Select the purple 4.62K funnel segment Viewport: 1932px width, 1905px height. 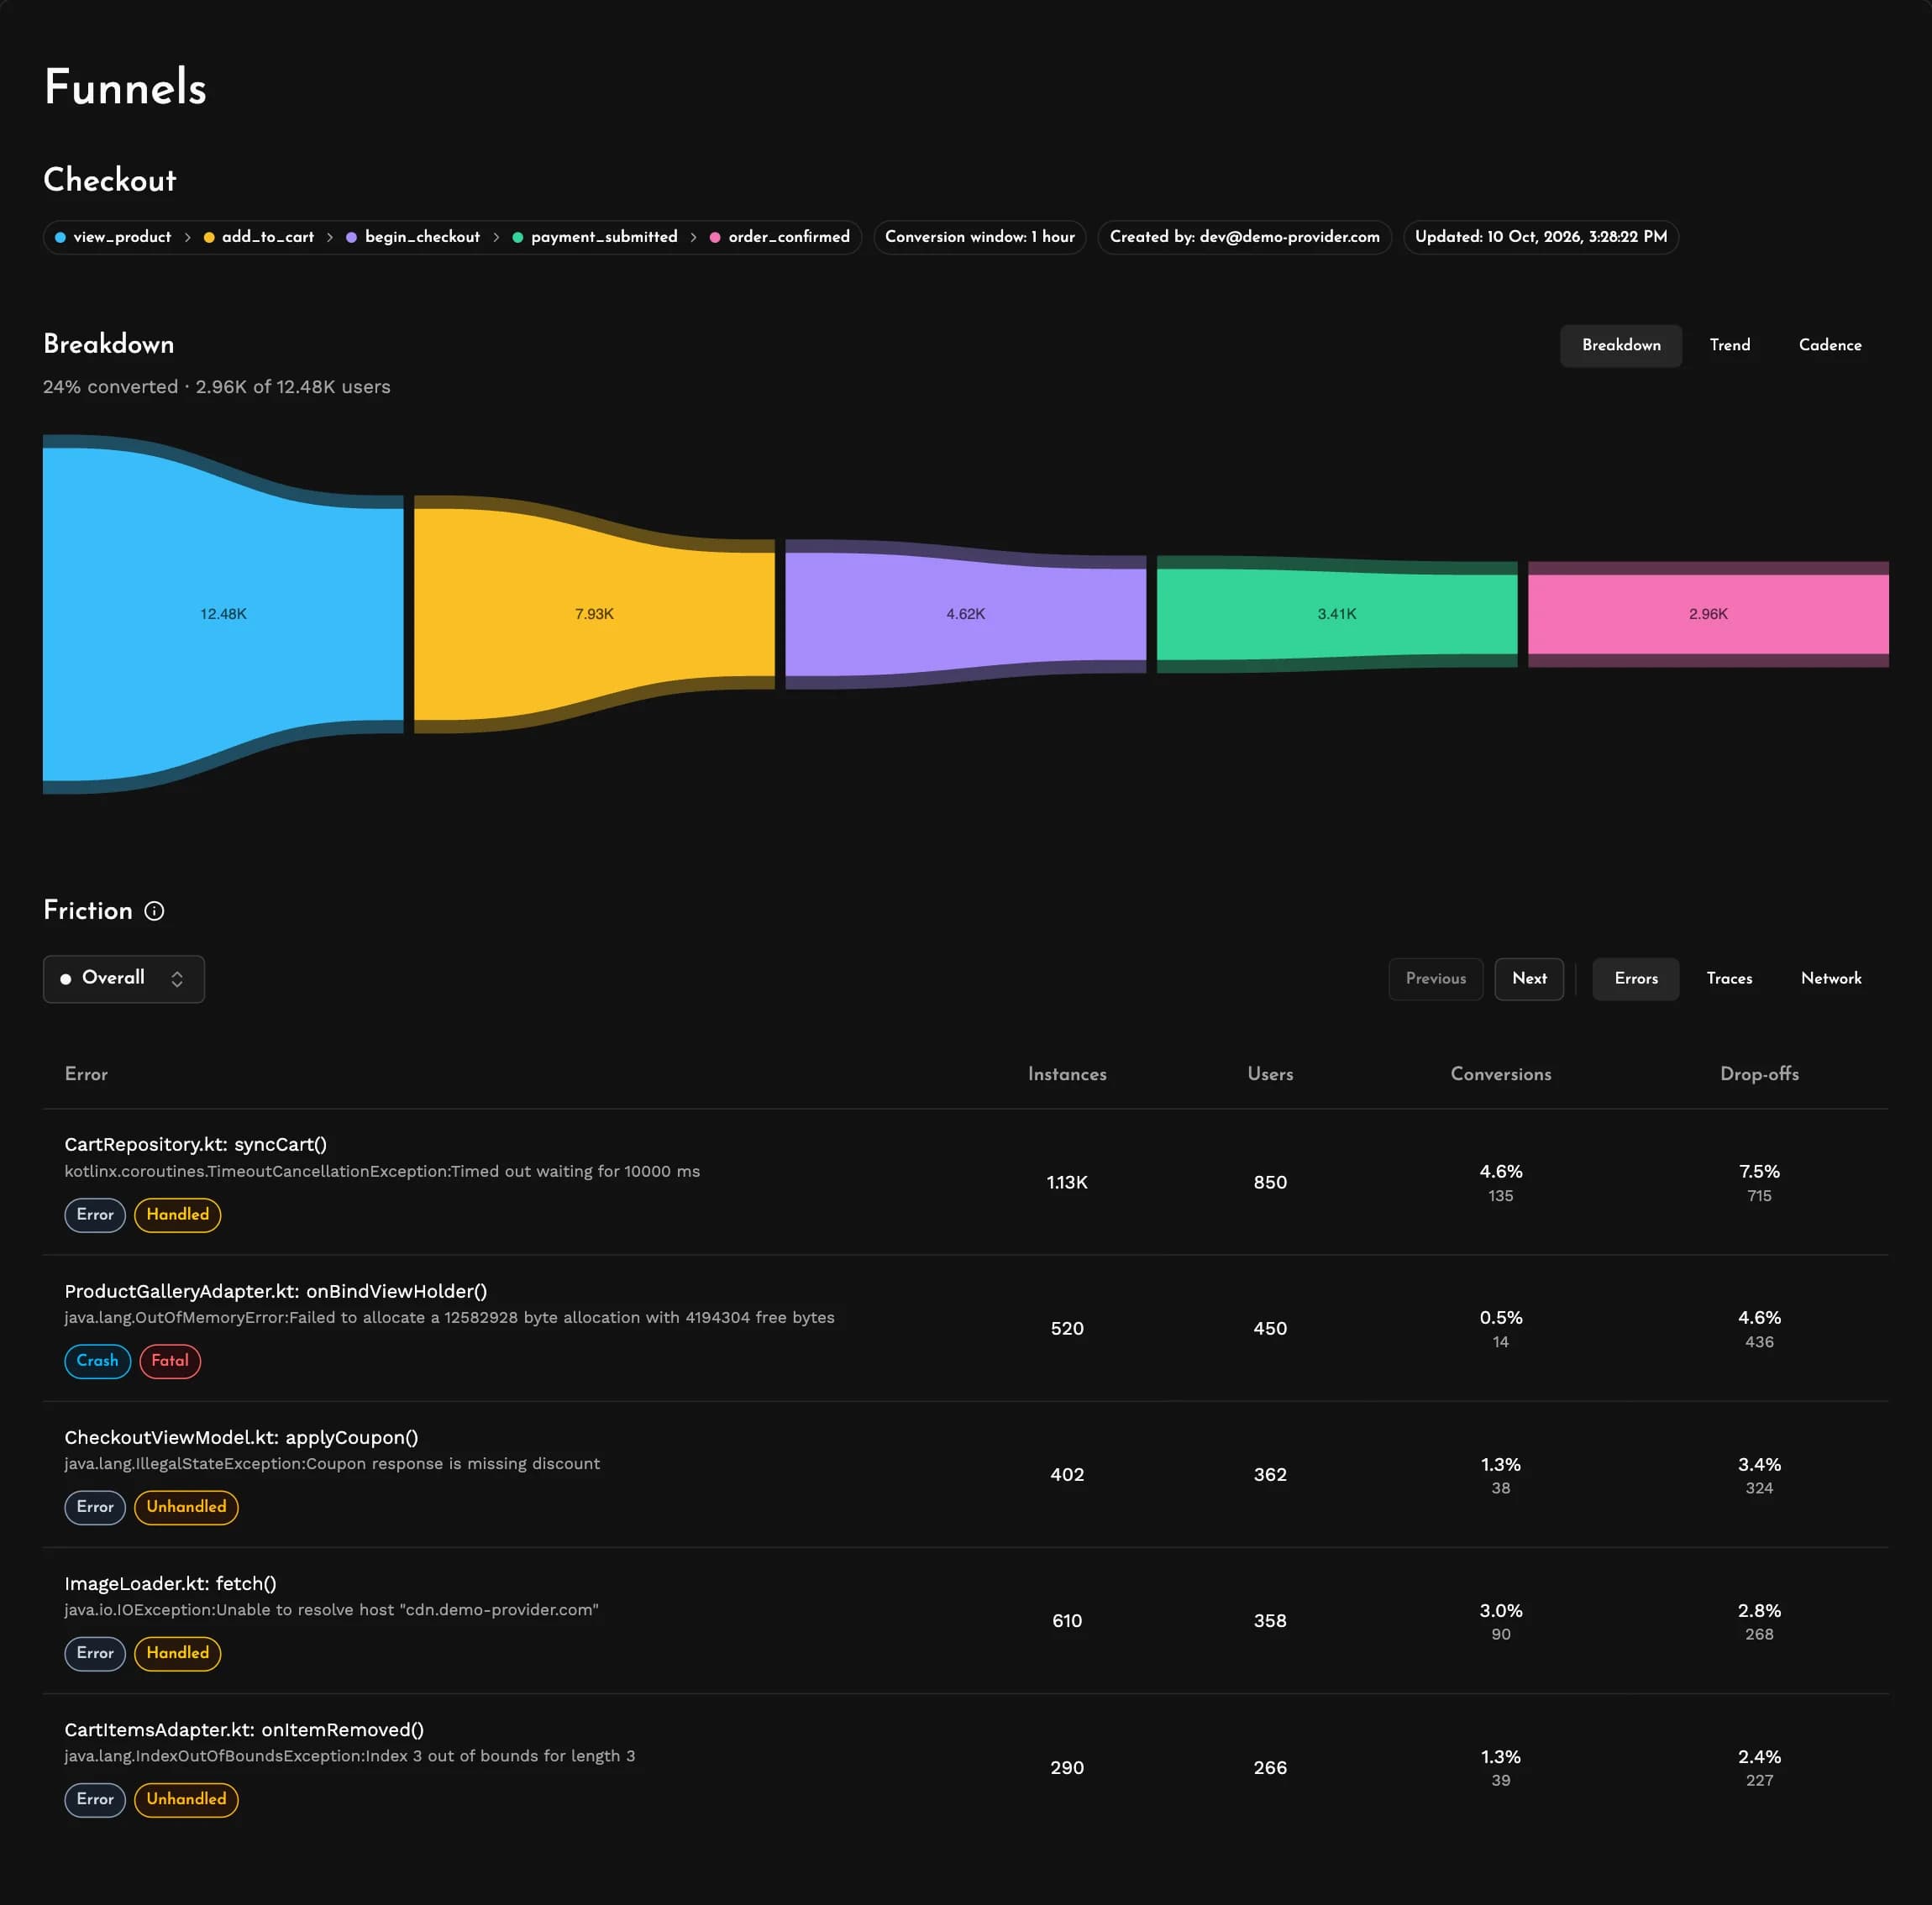(x=965, y=614)
